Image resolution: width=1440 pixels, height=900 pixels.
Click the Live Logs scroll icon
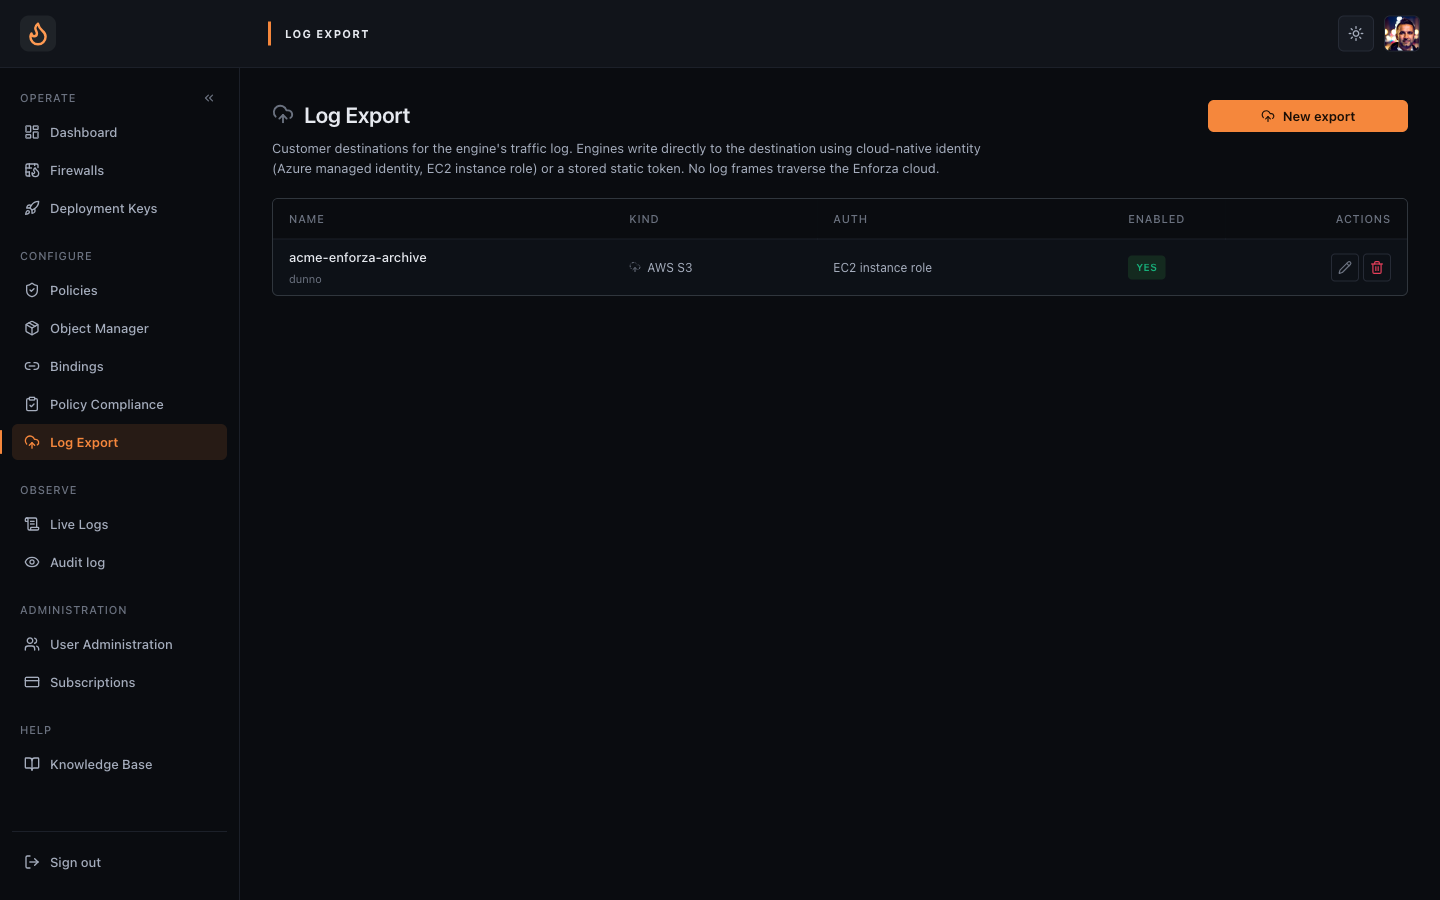(32, 524)
